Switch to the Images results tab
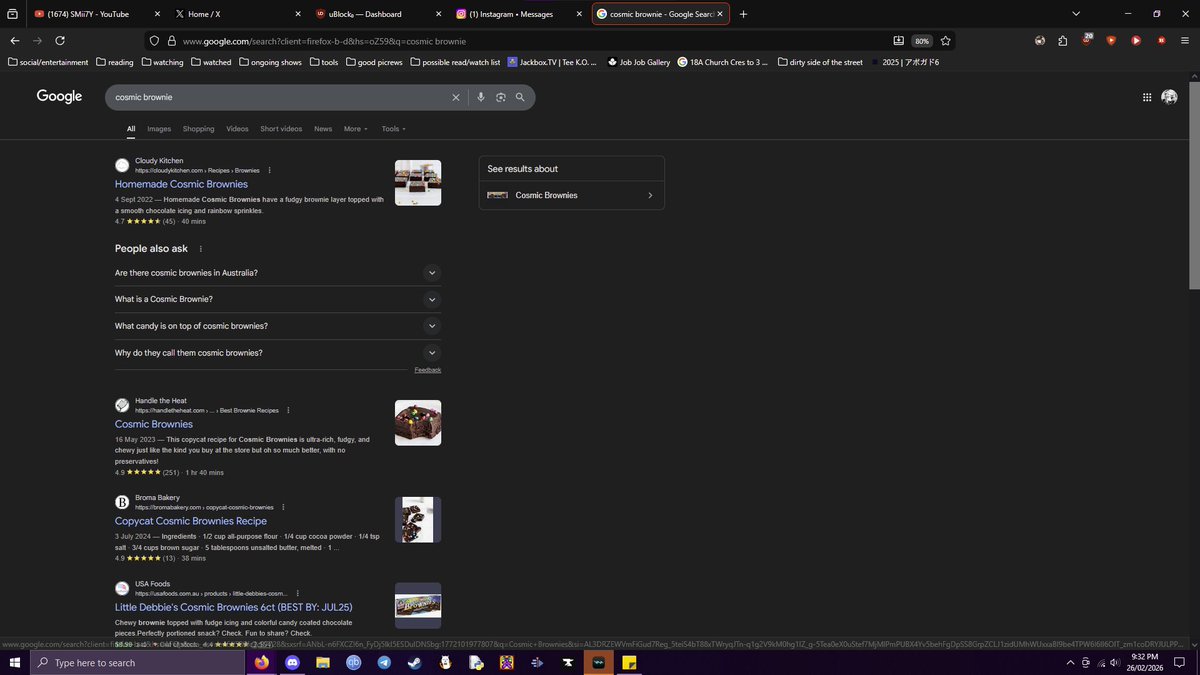 (x=159, y=129)
